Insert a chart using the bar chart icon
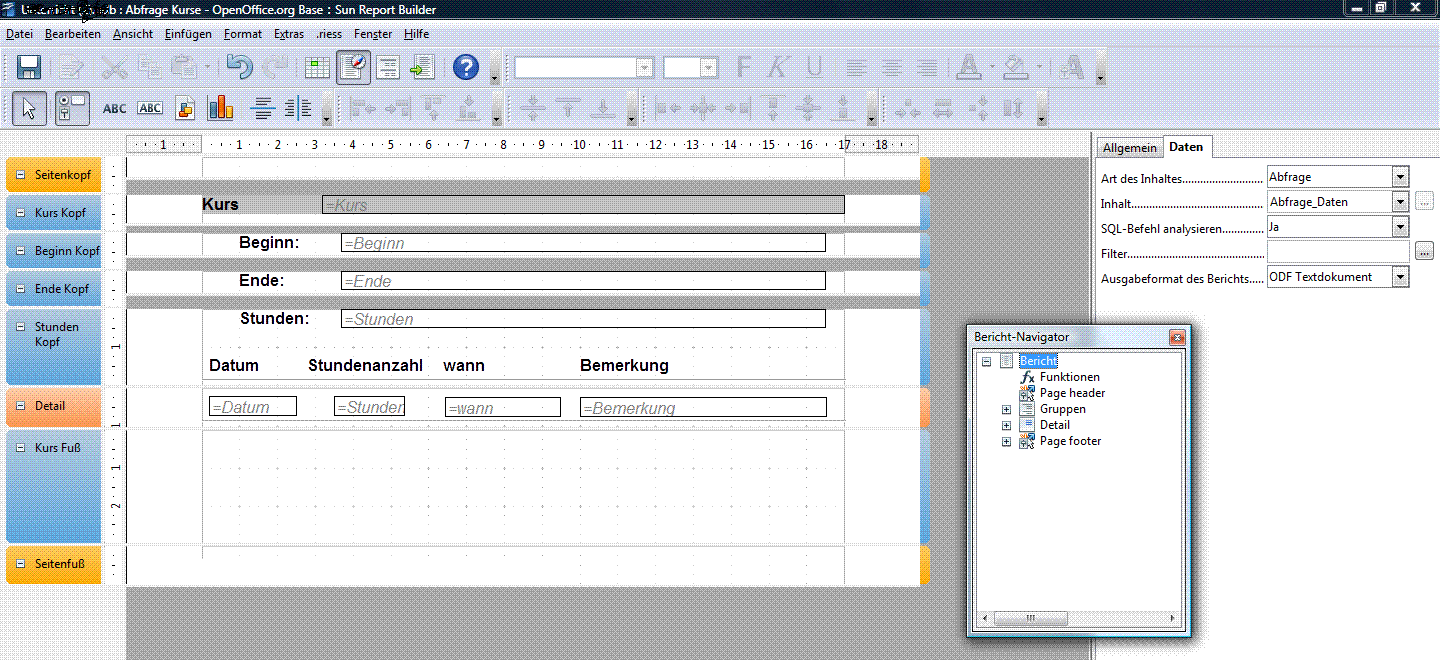This screenshot has width=1440, height=660. (220, 108)
